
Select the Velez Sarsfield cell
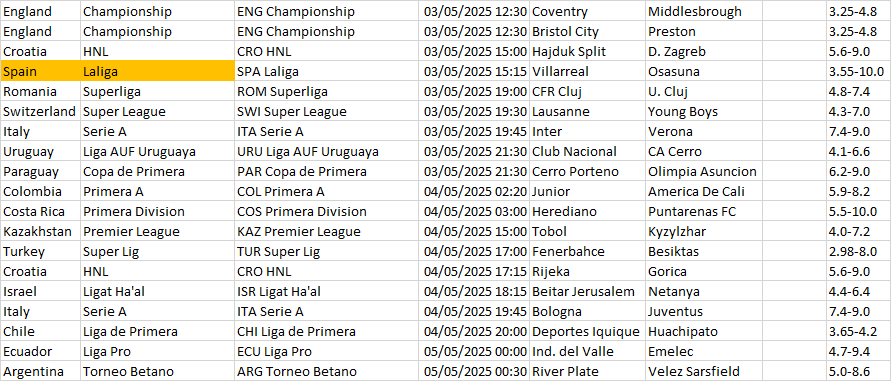(736, 371)
